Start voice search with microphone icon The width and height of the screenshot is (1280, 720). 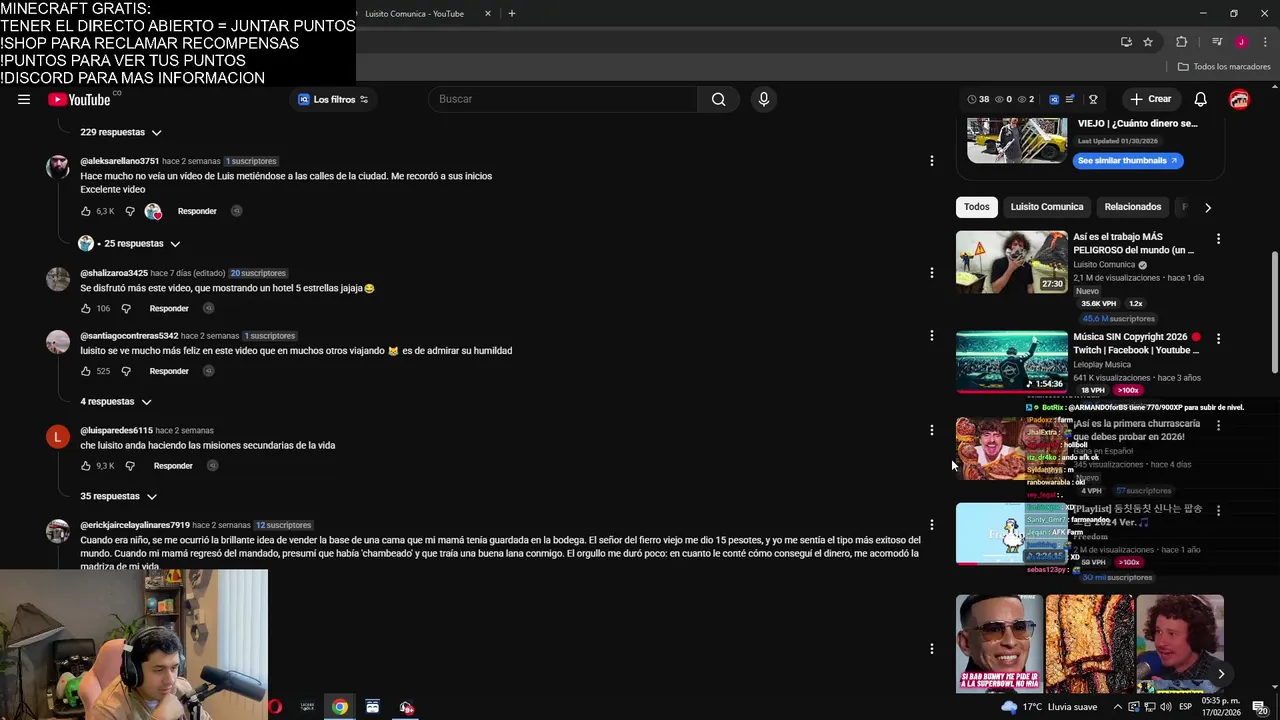coord(763,99)
